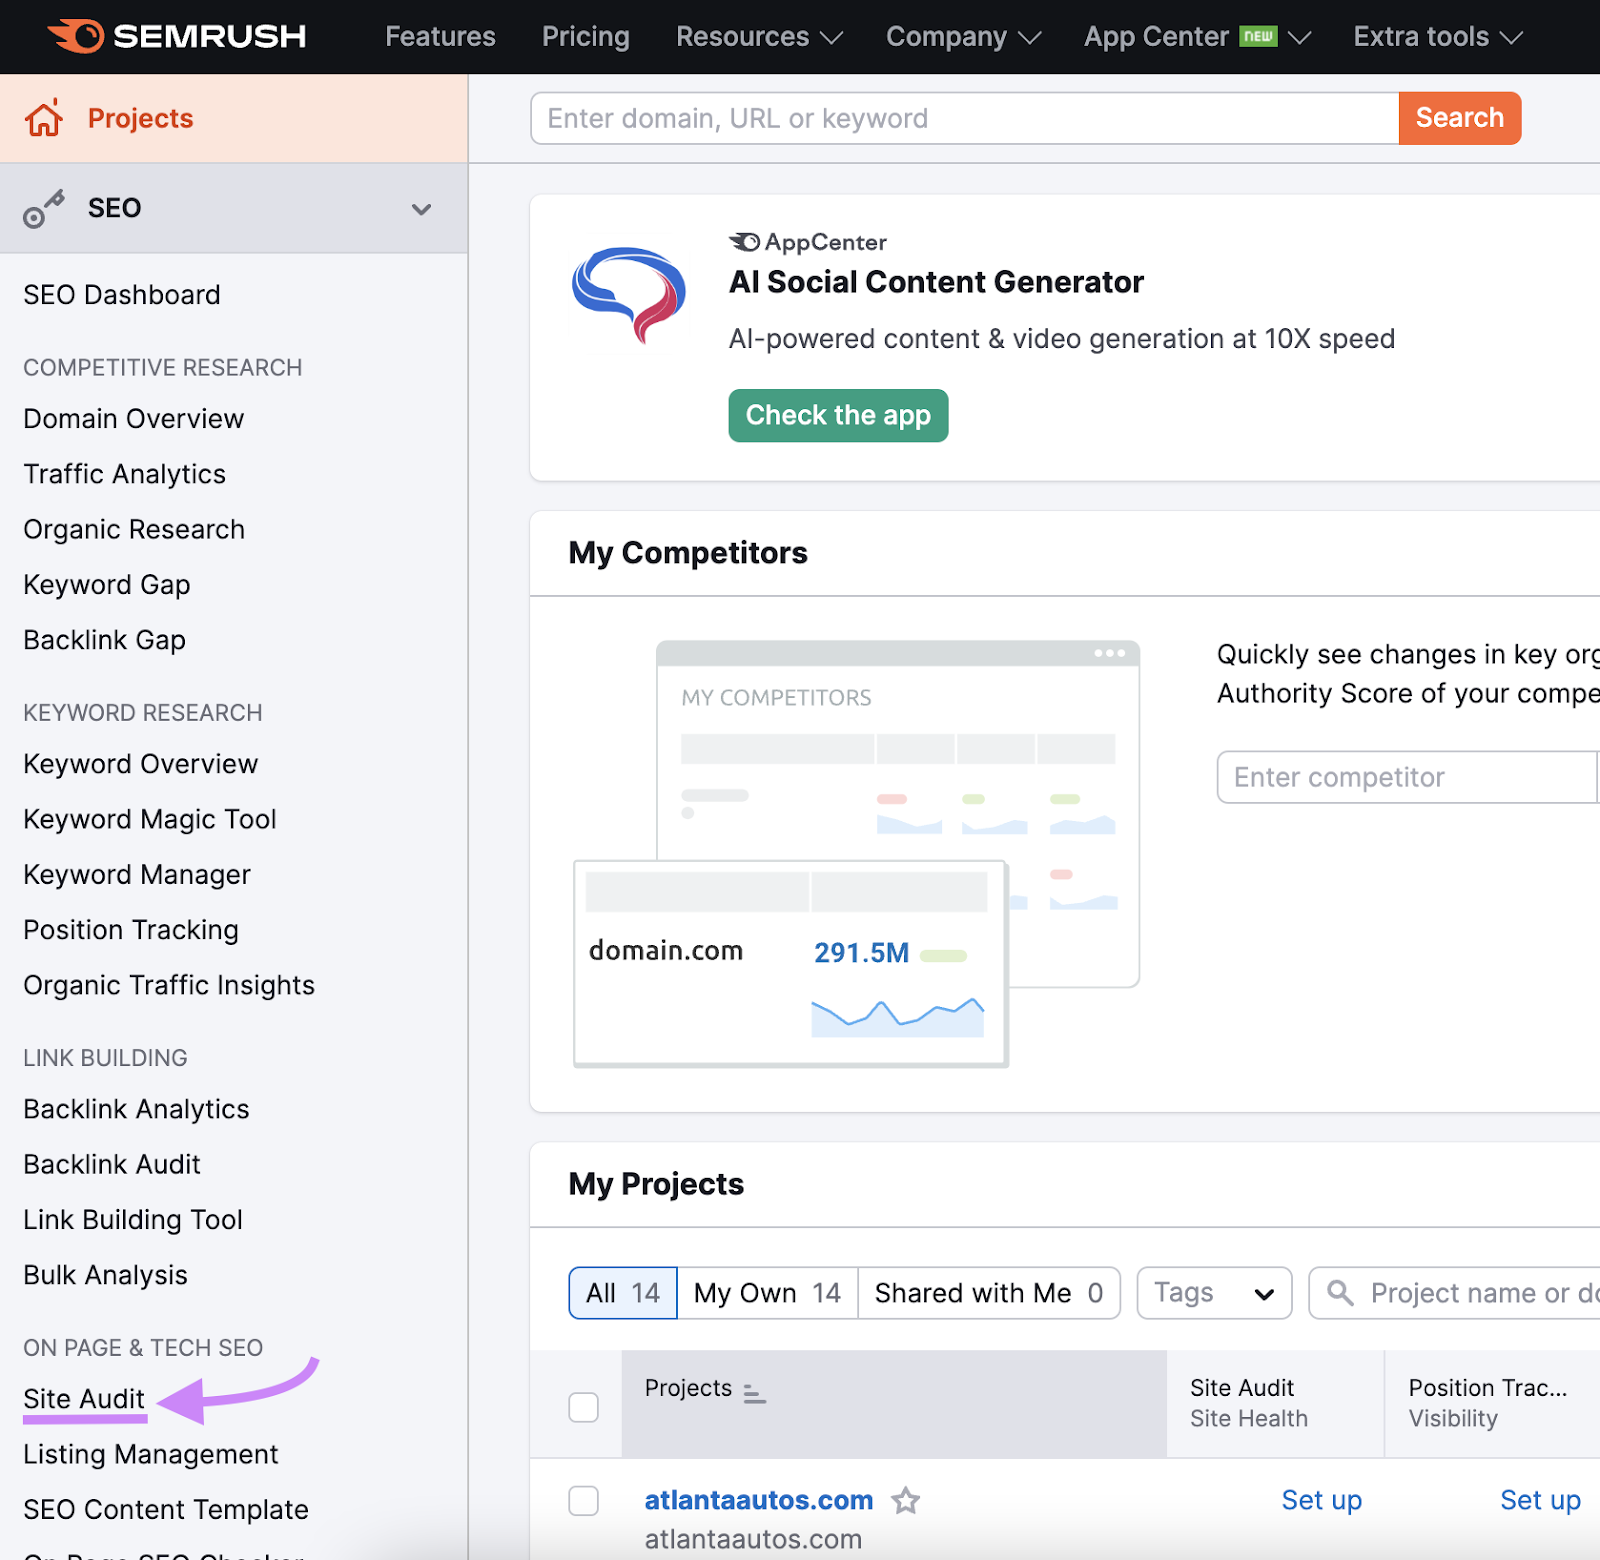1600x1560 pixels.
Task: Click the magnifier icon in project search
Action: click(x=1340, y=1293)
